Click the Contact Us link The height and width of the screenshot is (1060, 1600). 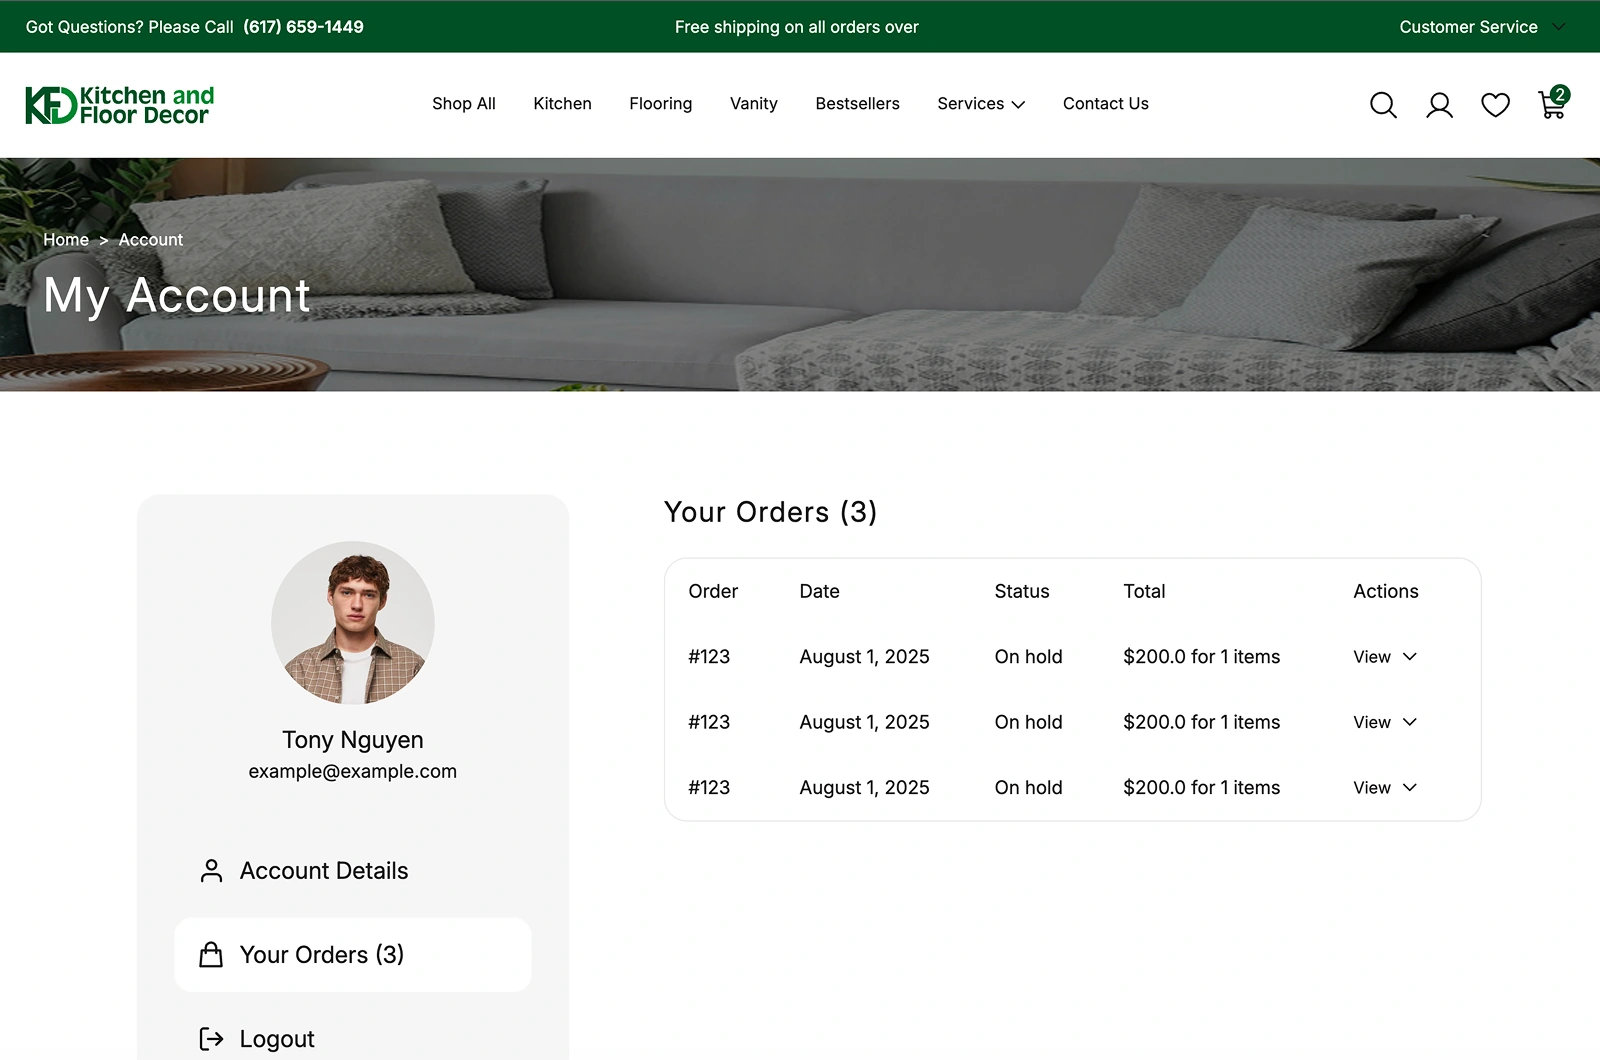click(1106, 104)
